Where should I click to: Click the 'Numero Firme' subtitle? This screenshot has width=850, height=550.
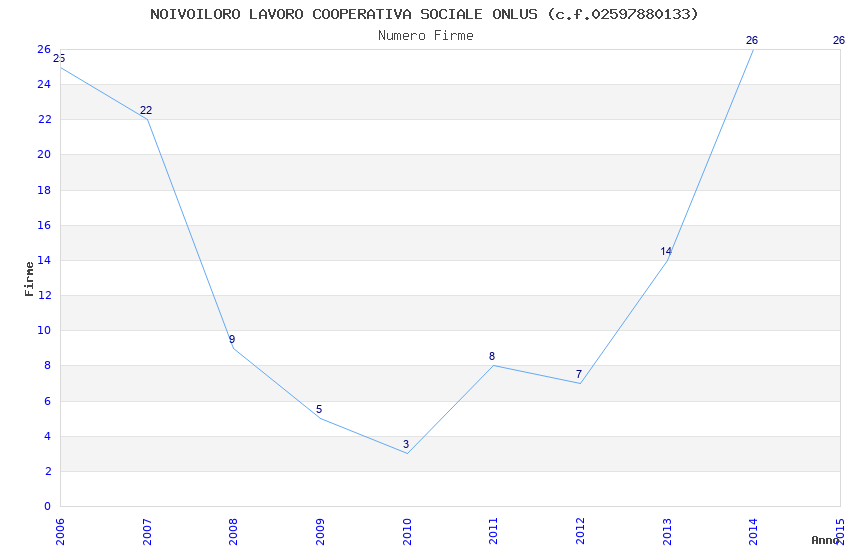425,36
